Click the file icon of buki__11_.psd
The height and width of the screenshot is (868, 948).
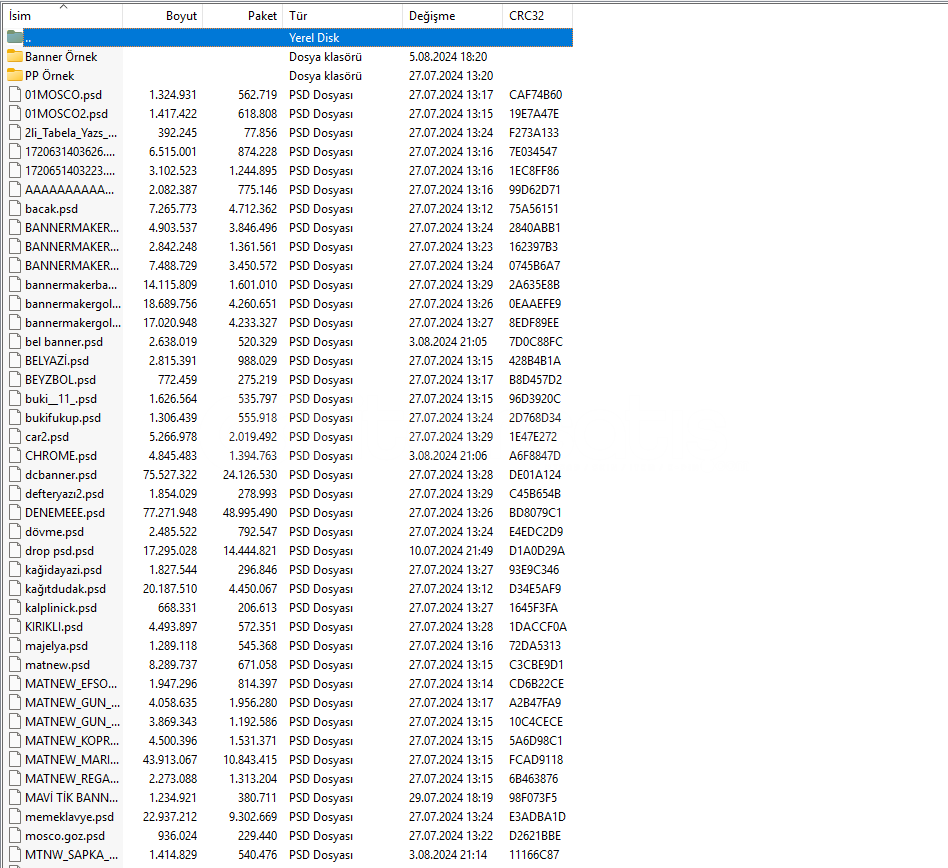(x=15, y=399)
